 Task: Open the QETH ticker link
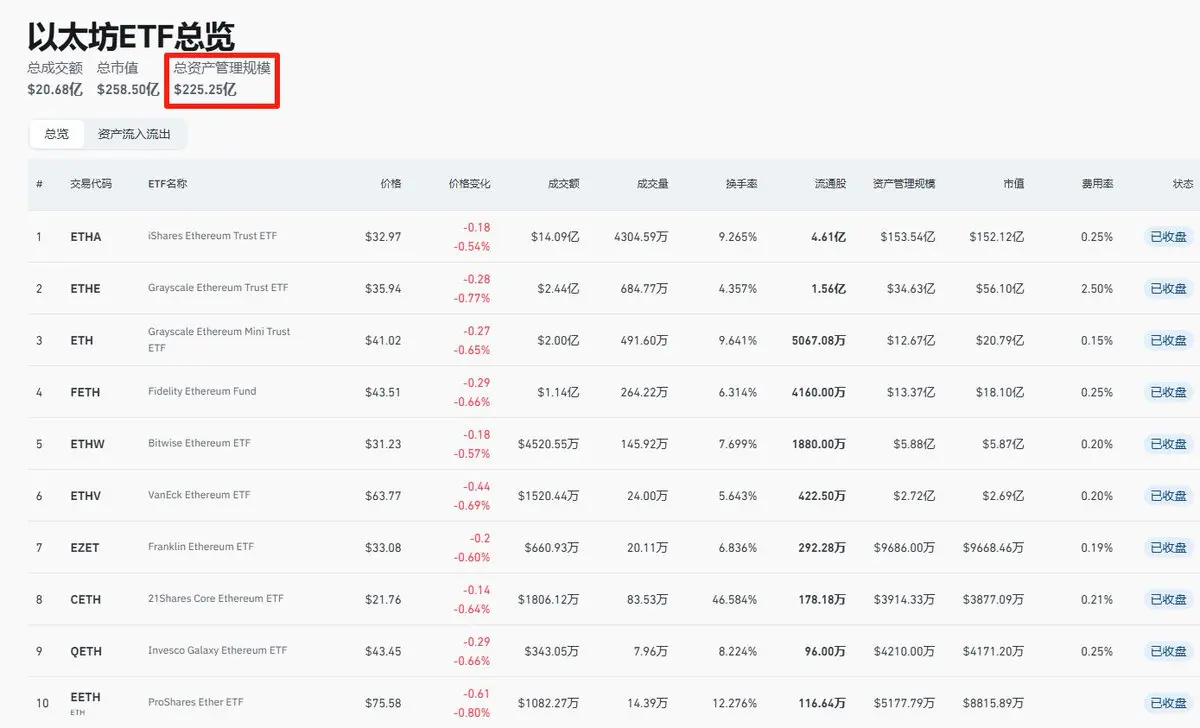click(85, 651)
